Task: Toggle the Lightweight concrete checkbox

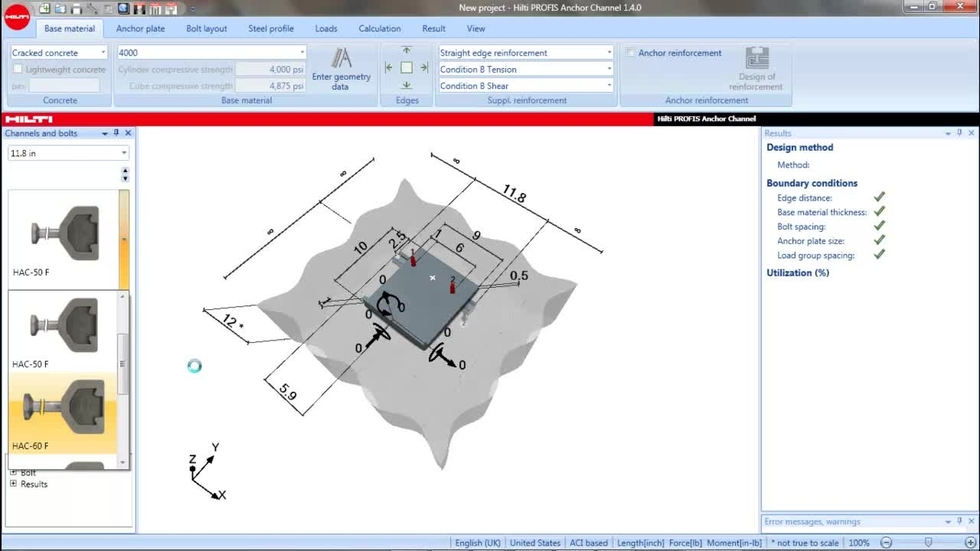Action: (x=18, y=69)
